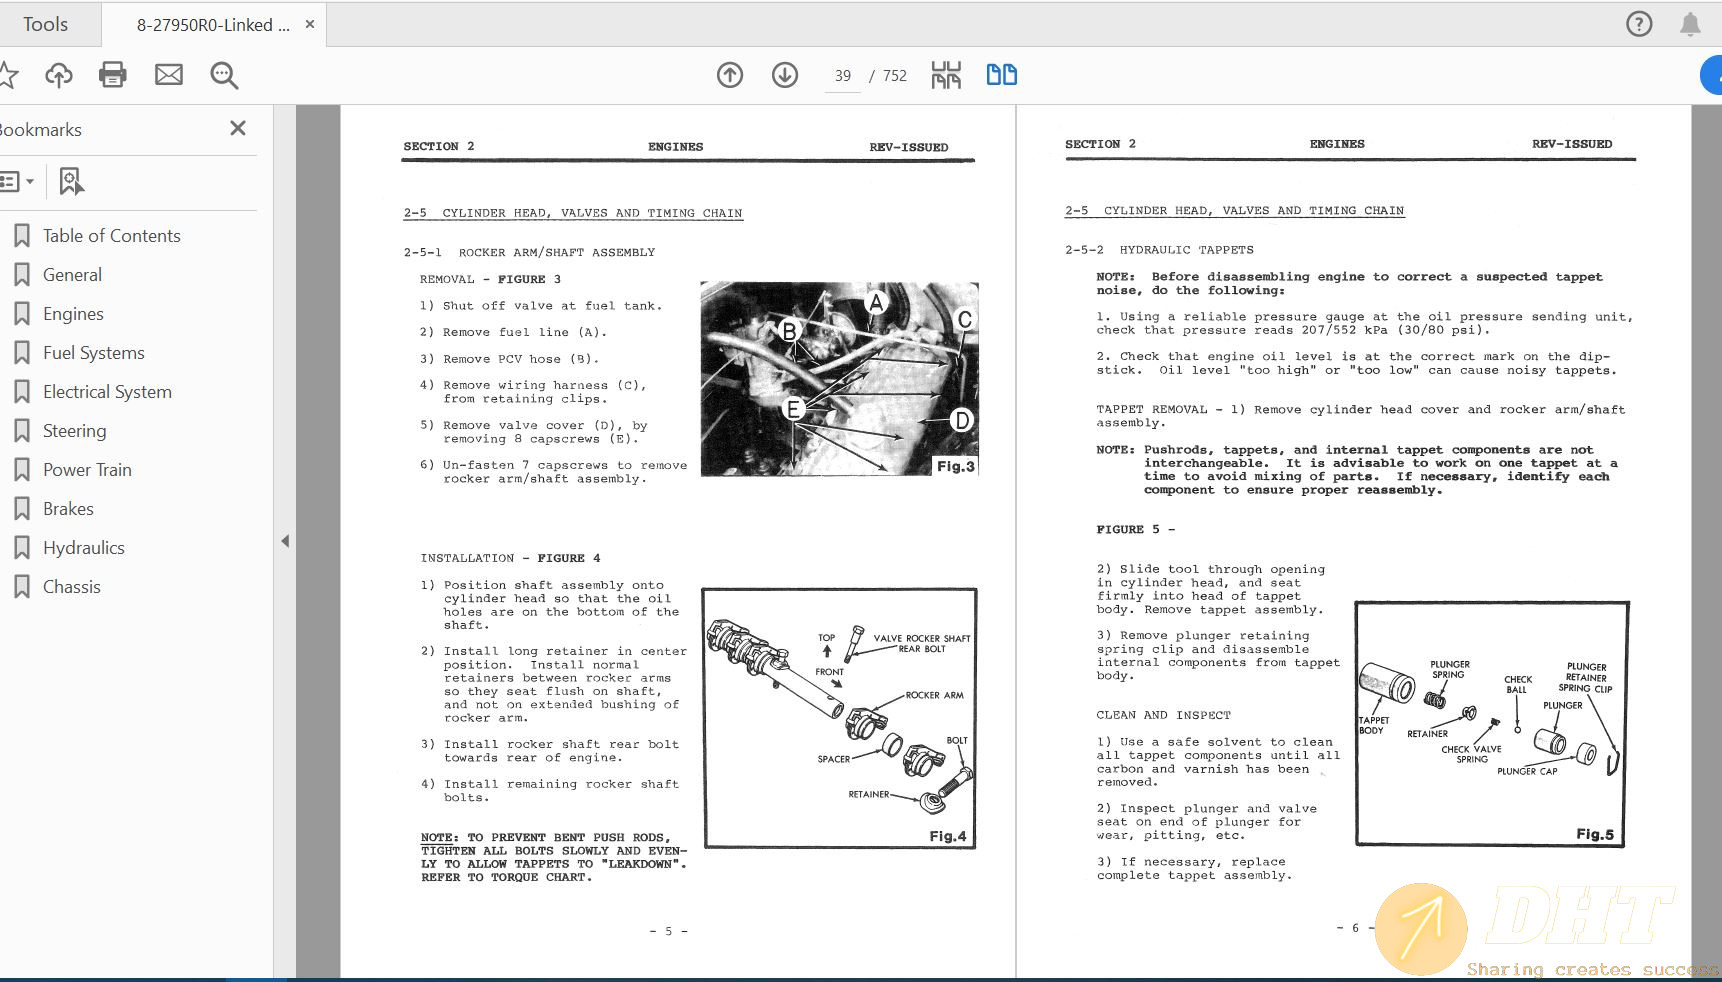Go to next page with down arrow
Viewport: 1722px width, 982px height.
click(x=785, y=75)
